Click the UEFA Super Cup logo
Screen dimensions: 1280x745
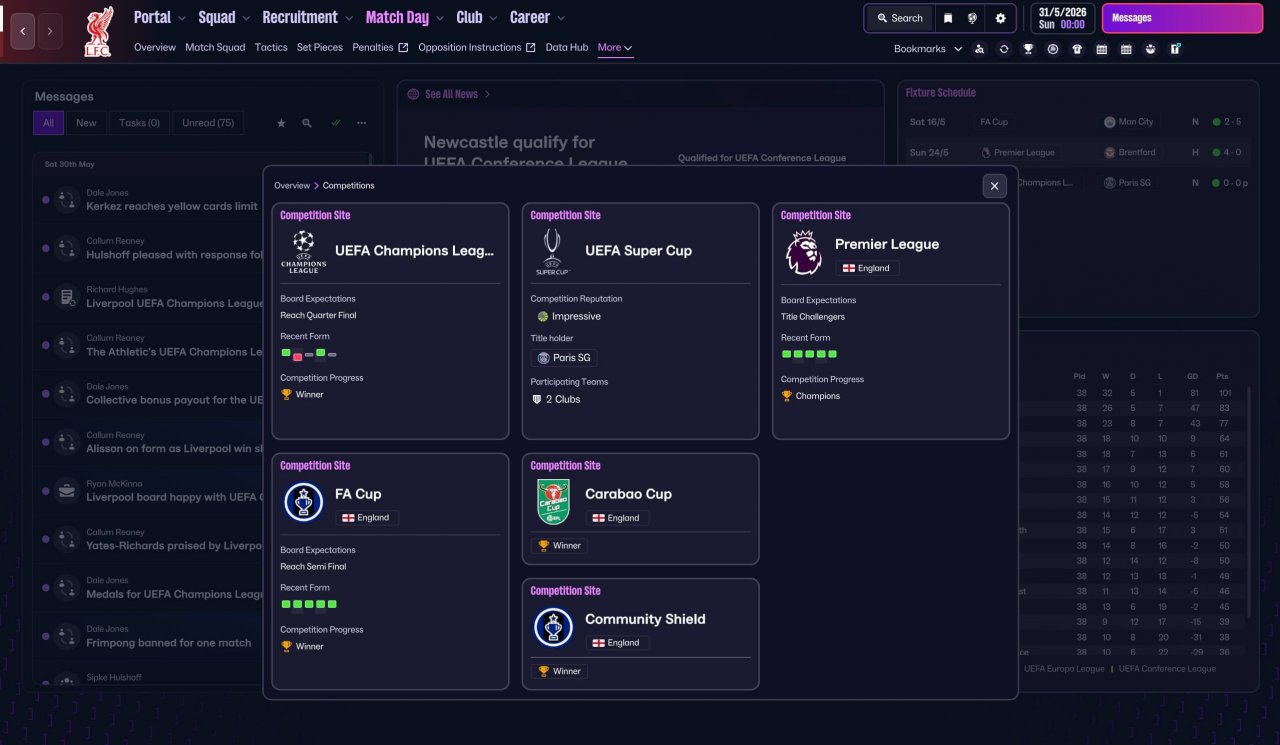tap(552, 252)
